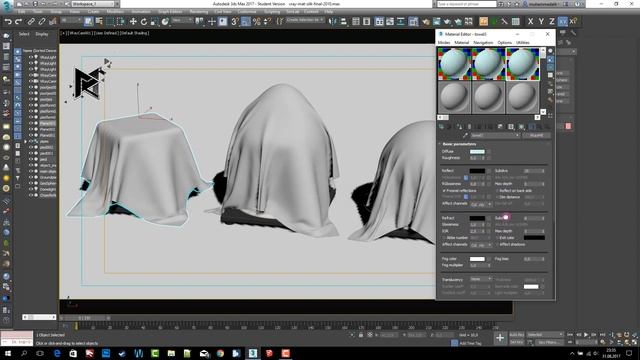Image resolution: width=640 pixels, height=360 pixels.
Task: Choose the Select Object tool
Action: pos(89,22)
